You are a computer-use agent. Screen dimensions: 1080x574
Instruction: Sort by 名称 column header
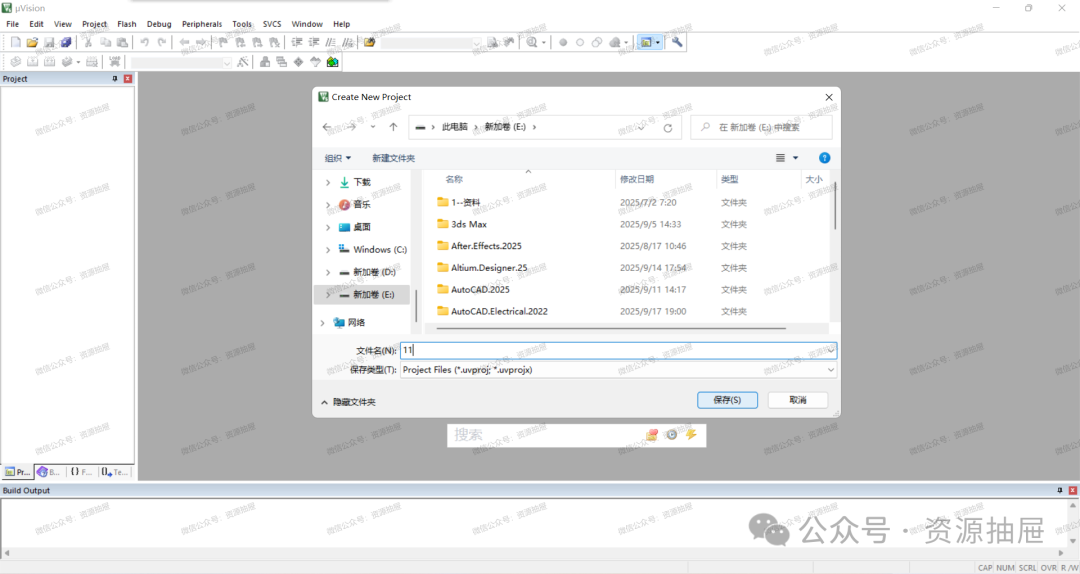[x=454, y=179]
